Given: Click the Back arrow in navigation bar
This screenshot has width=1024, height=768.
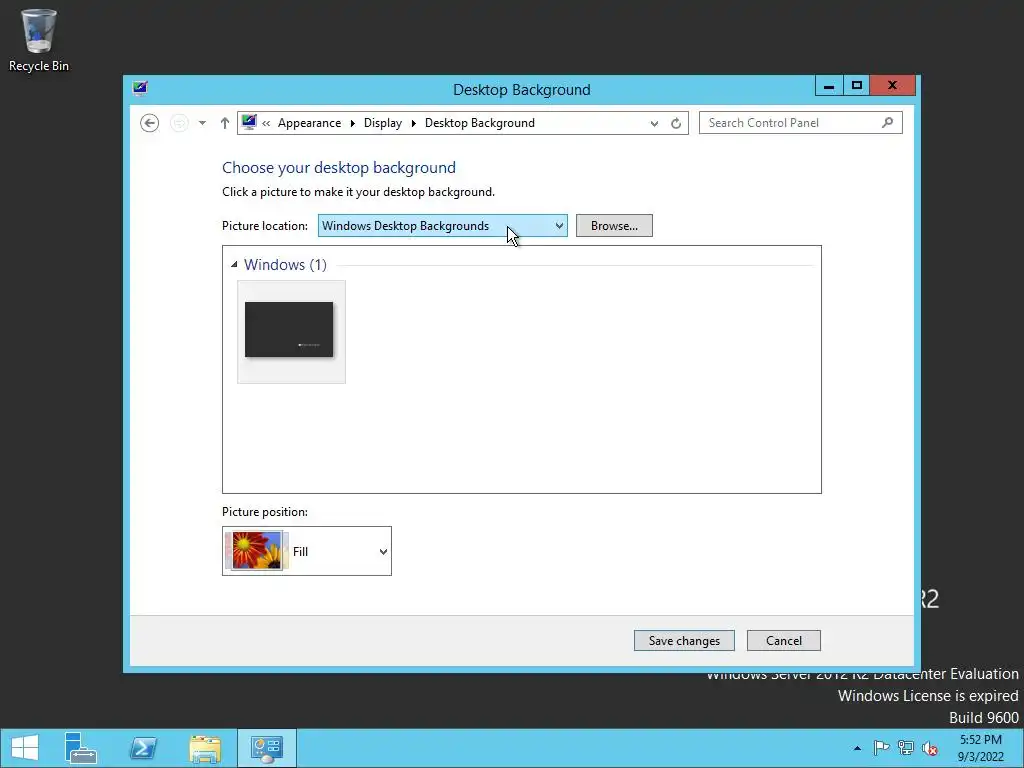Looking at the screenshot, I should pos(150,123).
